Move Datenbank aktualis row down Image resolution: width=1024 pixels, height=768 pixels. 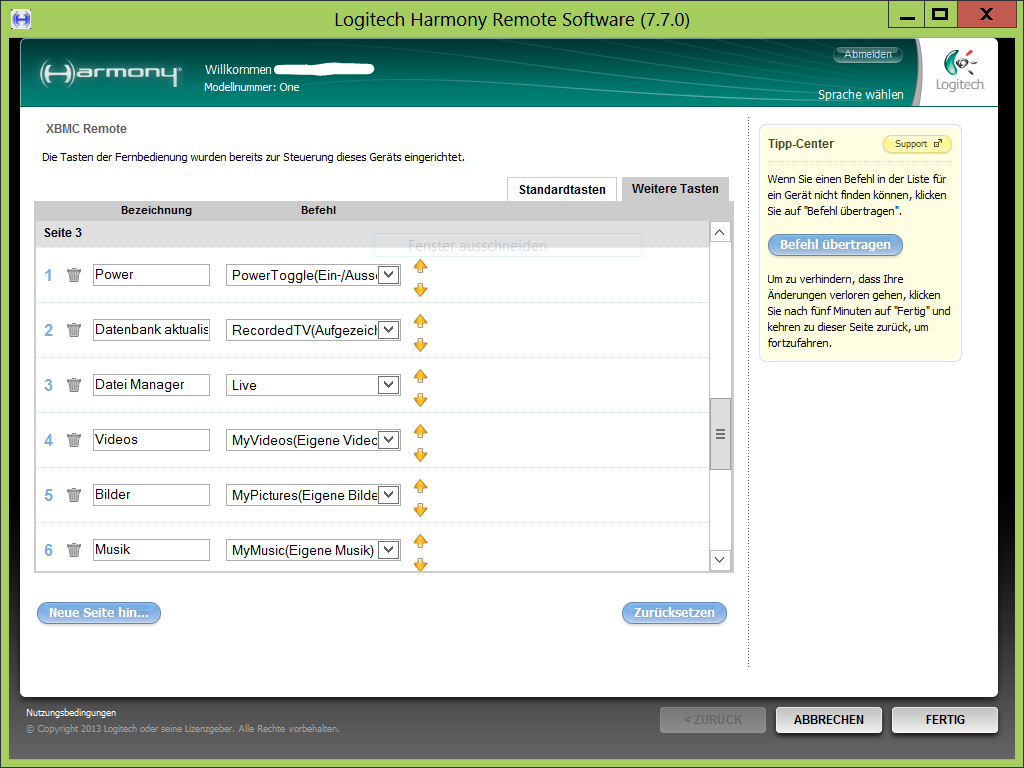pyautogui.click(x=421, y=344)
